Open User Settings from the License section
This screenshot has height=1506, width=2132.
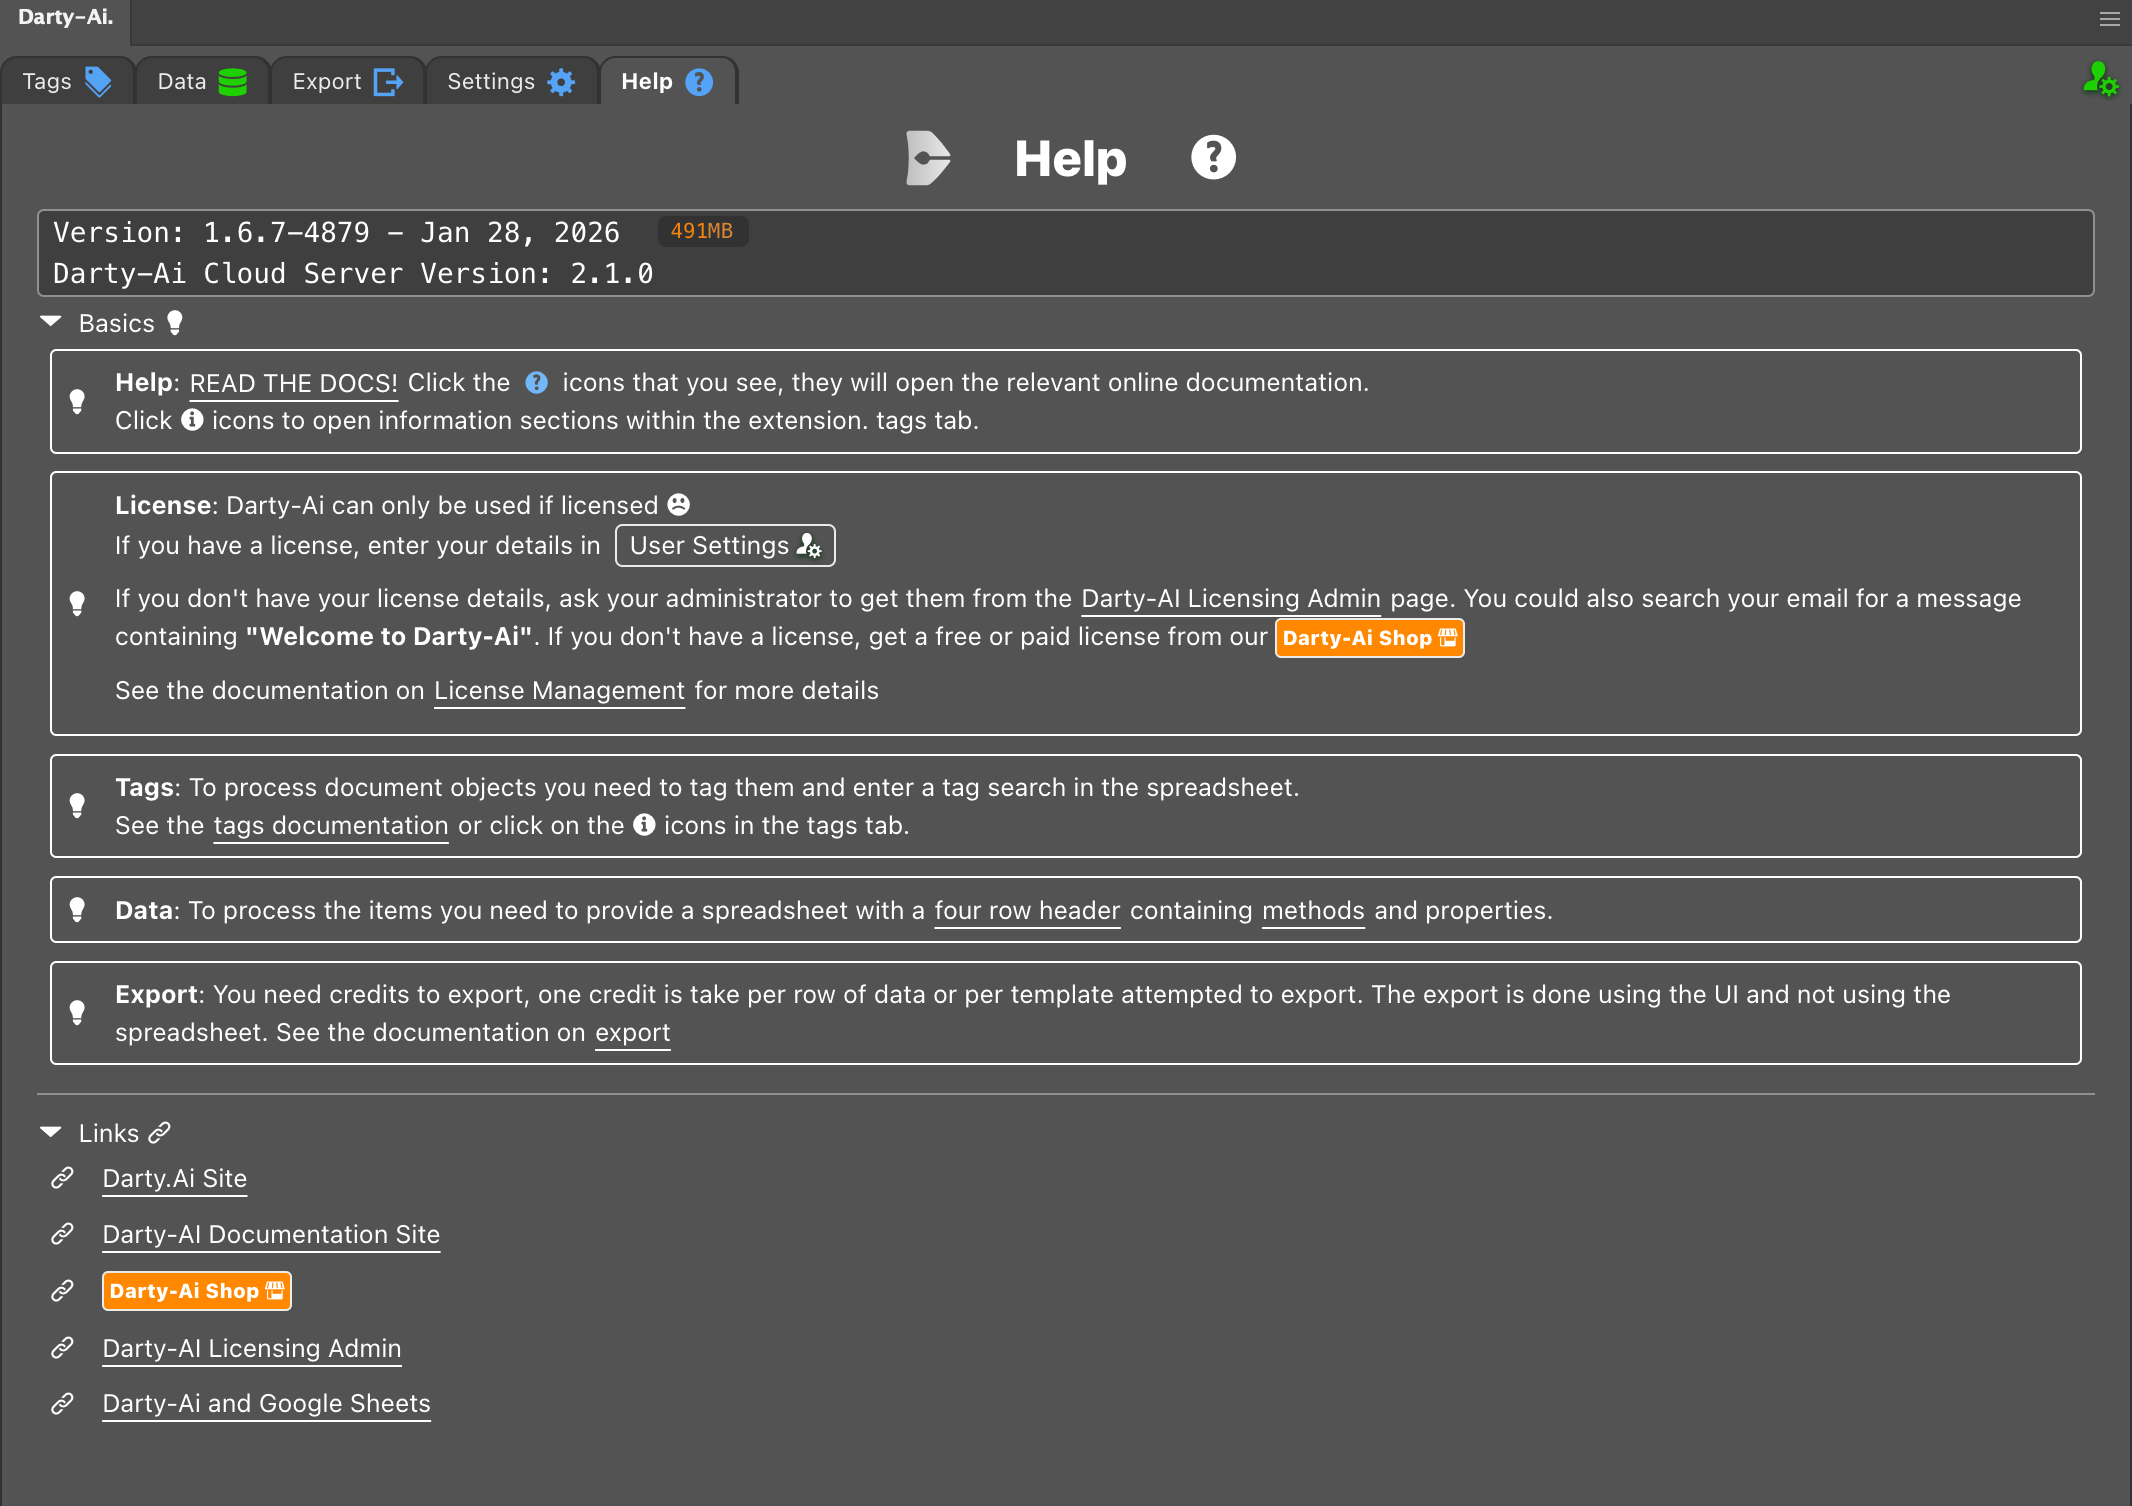[x=724, y=545]
